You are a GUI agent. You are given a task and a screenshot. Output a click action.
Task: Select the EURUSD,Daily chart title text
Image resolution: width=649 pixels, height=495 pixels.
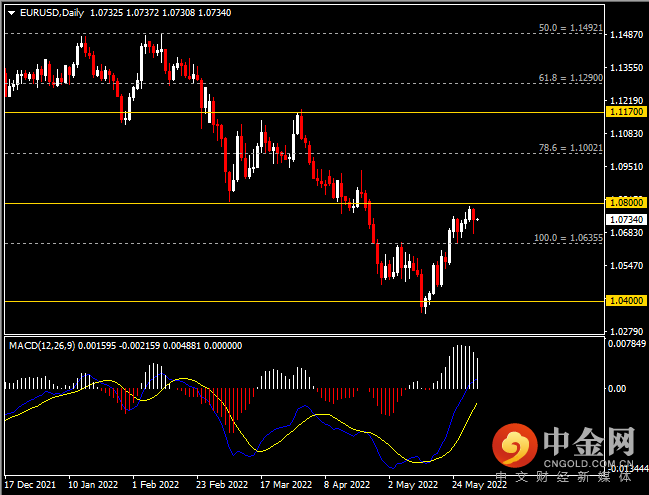(52, 13)
